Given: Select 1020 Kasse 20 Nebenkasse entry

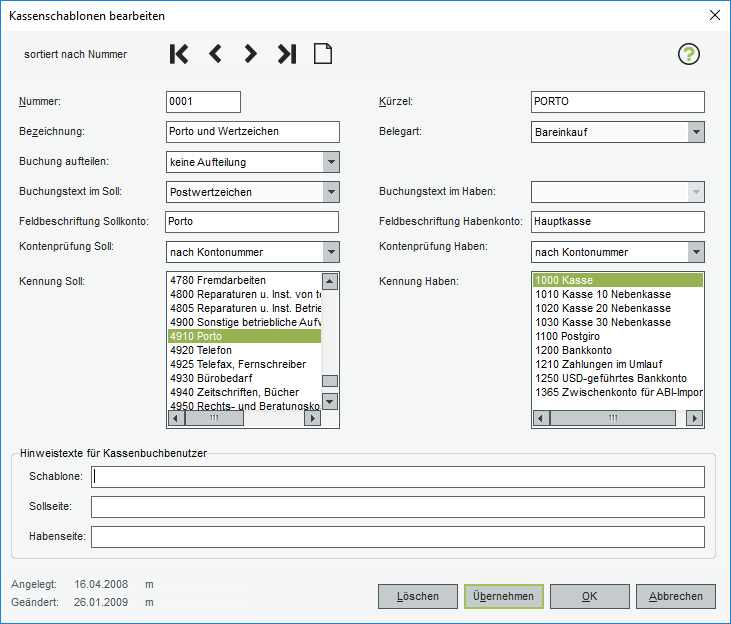Looking at the screenshot, I should click(x=618, y=308).
